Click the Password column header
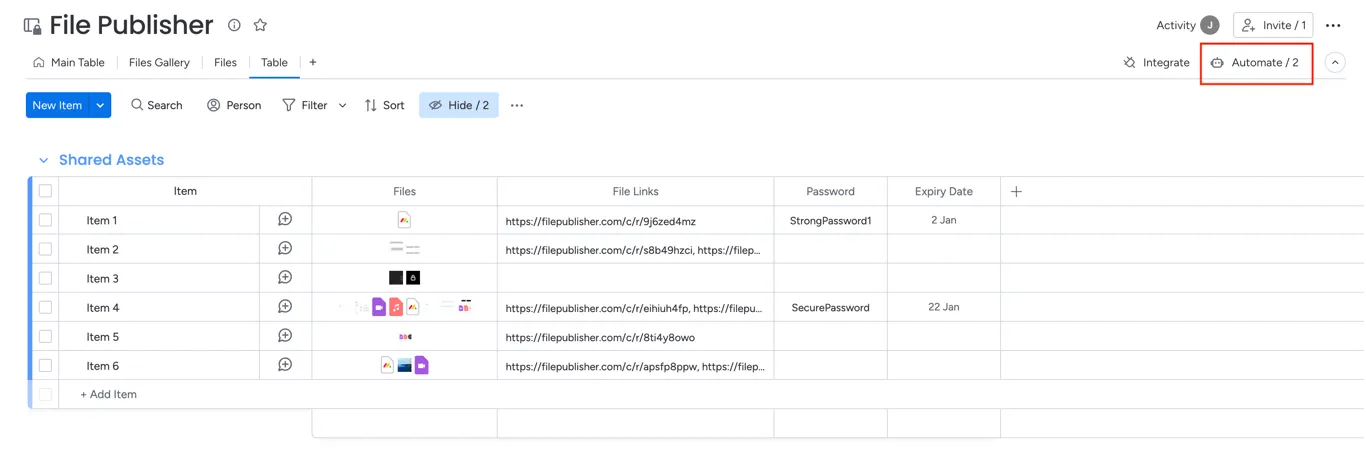 (x=830, y=191)
